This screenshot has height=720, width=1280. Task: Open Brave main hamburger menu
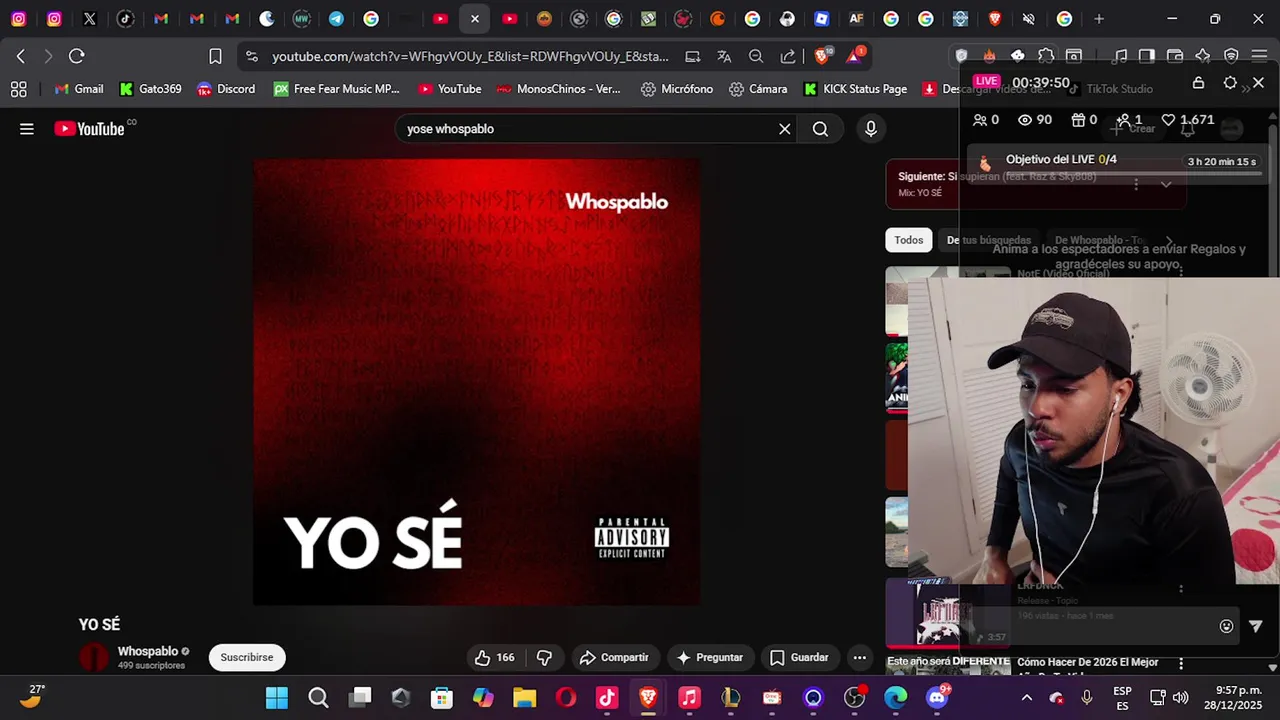pyautogui.click(x=1259, y=56)
